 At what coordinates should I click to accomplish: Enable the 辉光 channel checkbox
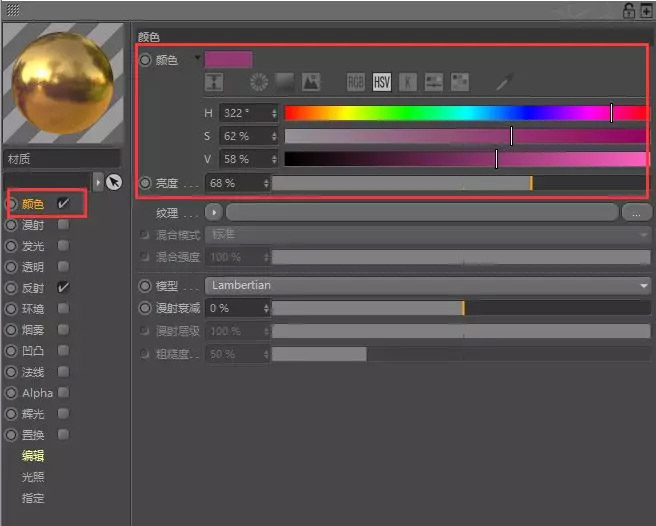pos(63,413)
